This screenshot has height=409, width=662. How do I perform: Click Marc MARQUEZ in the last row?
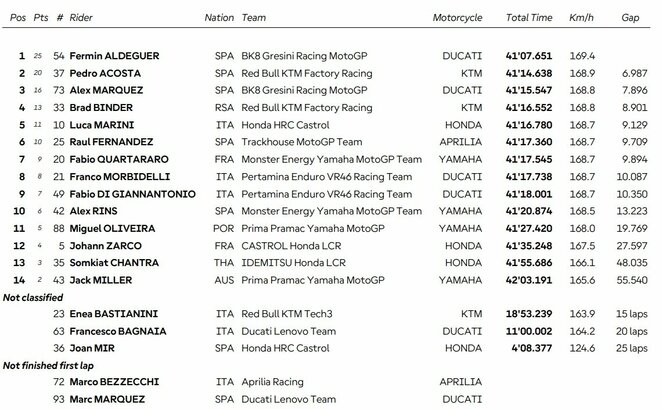click(113, 399)
